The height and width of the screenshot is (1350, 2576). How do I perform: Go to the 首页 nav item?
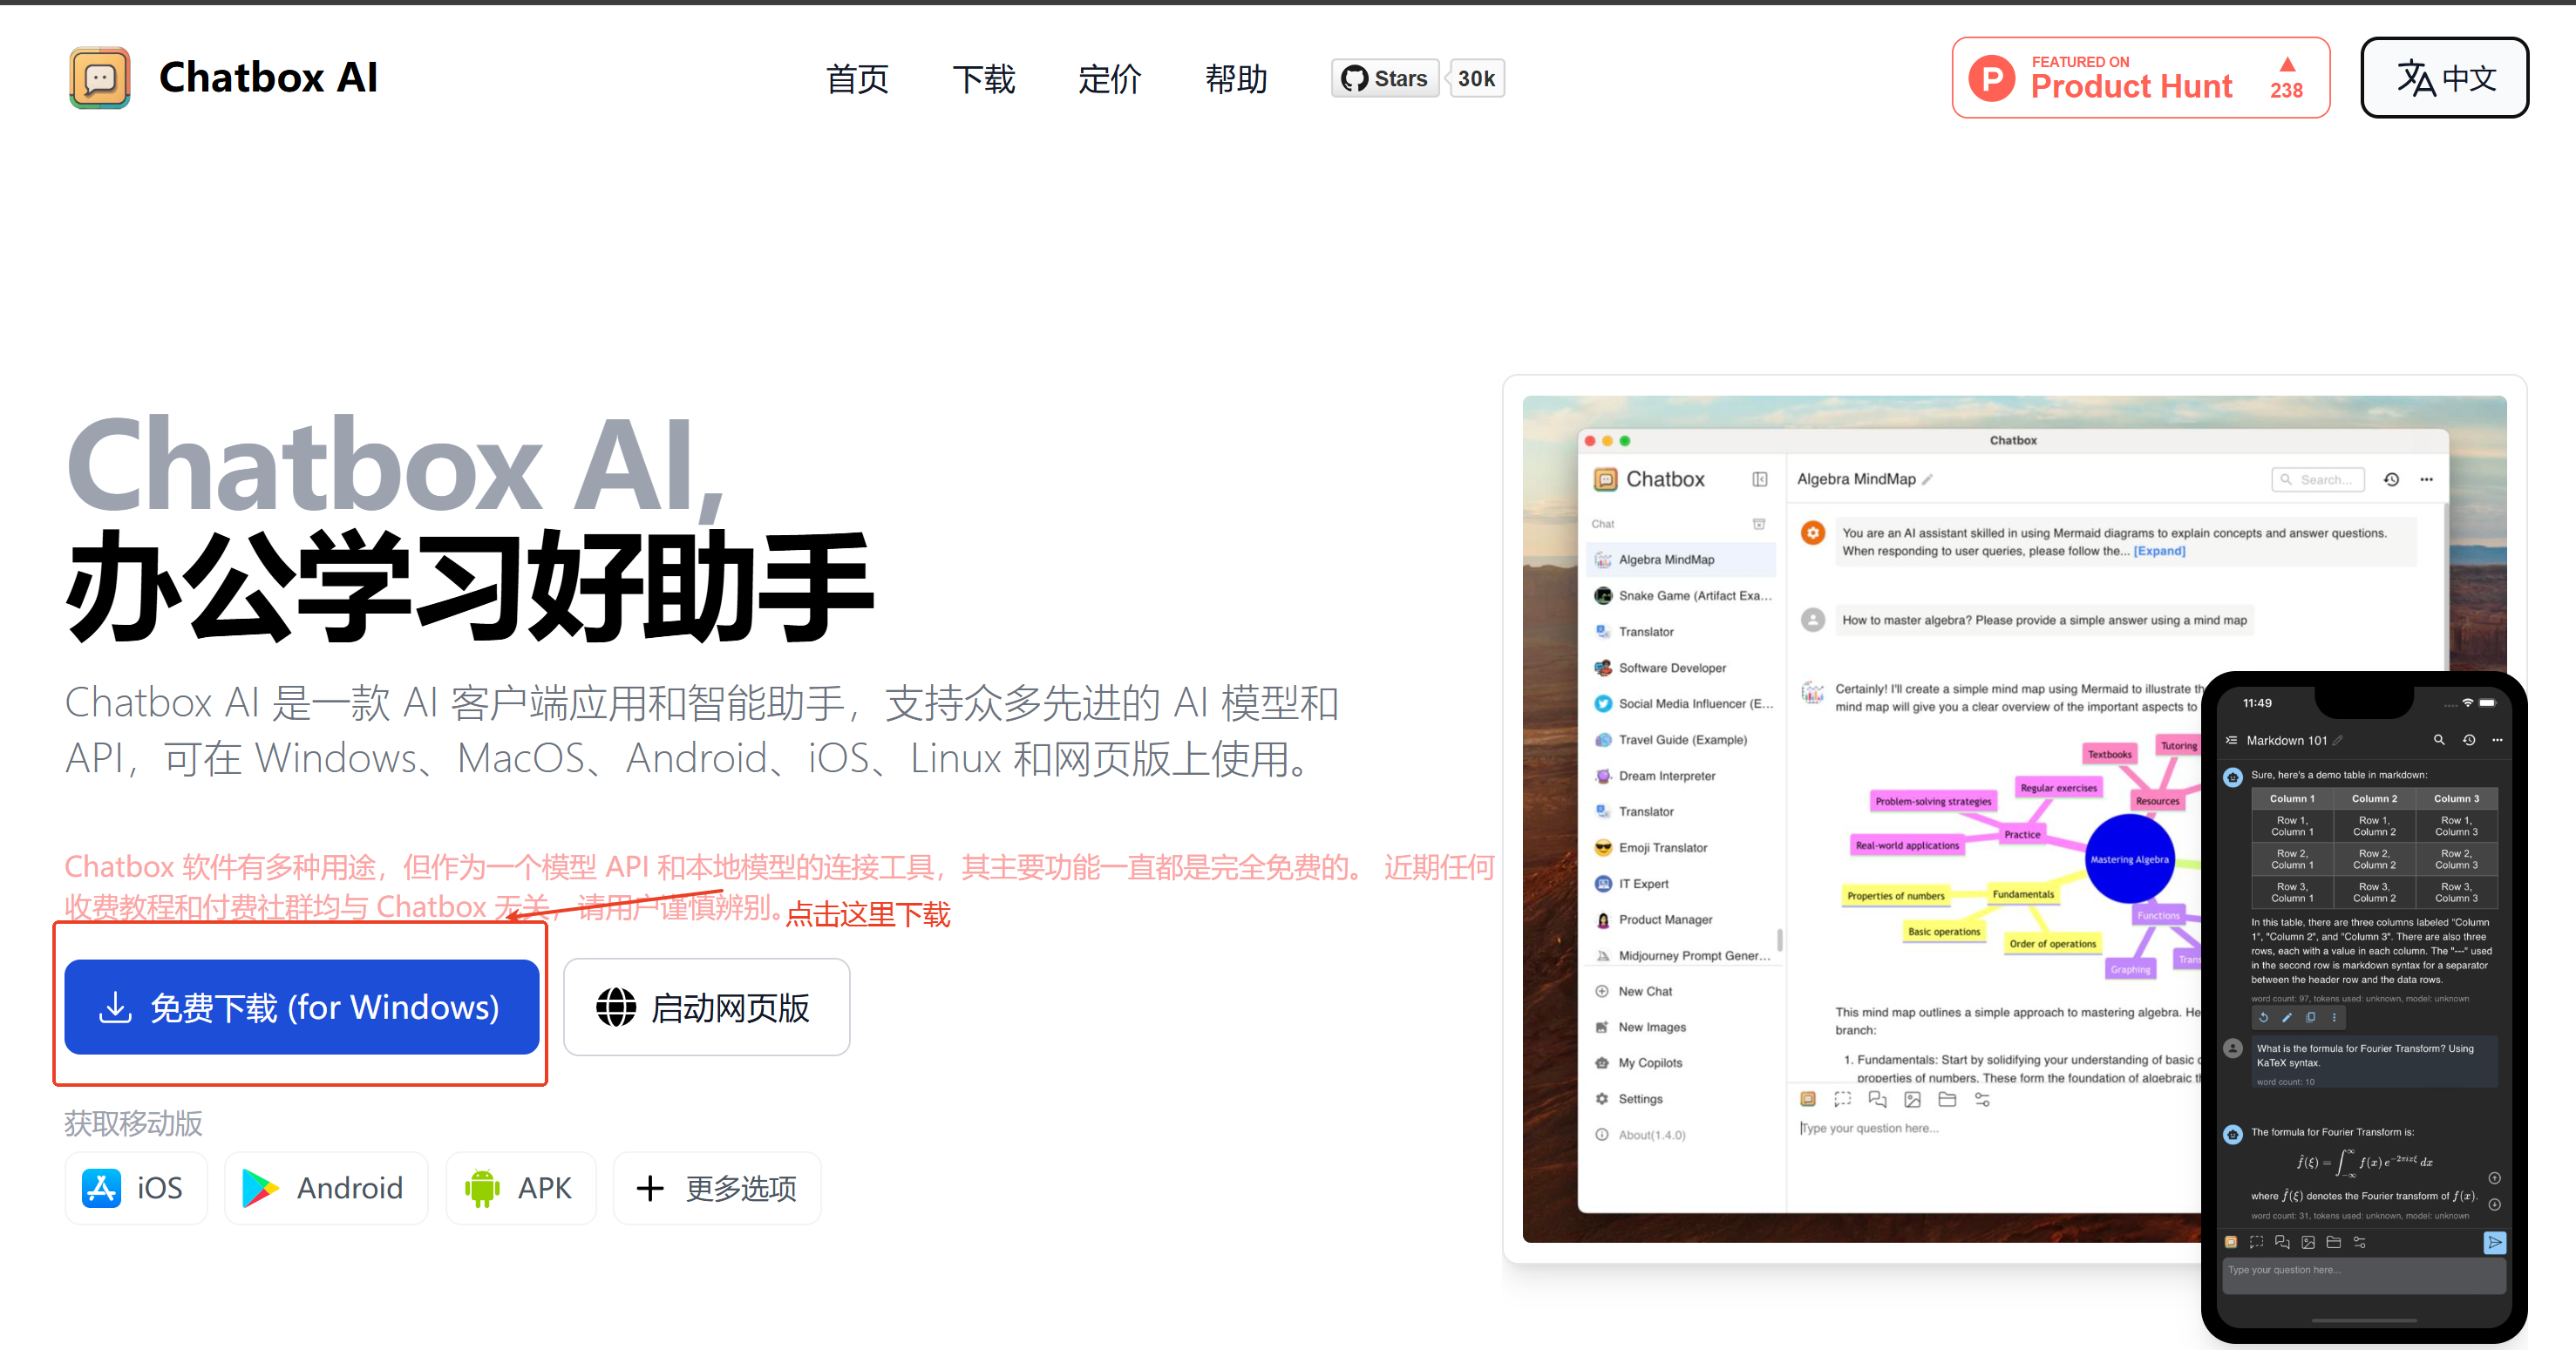pyautogui.click(x=857, y=78)
